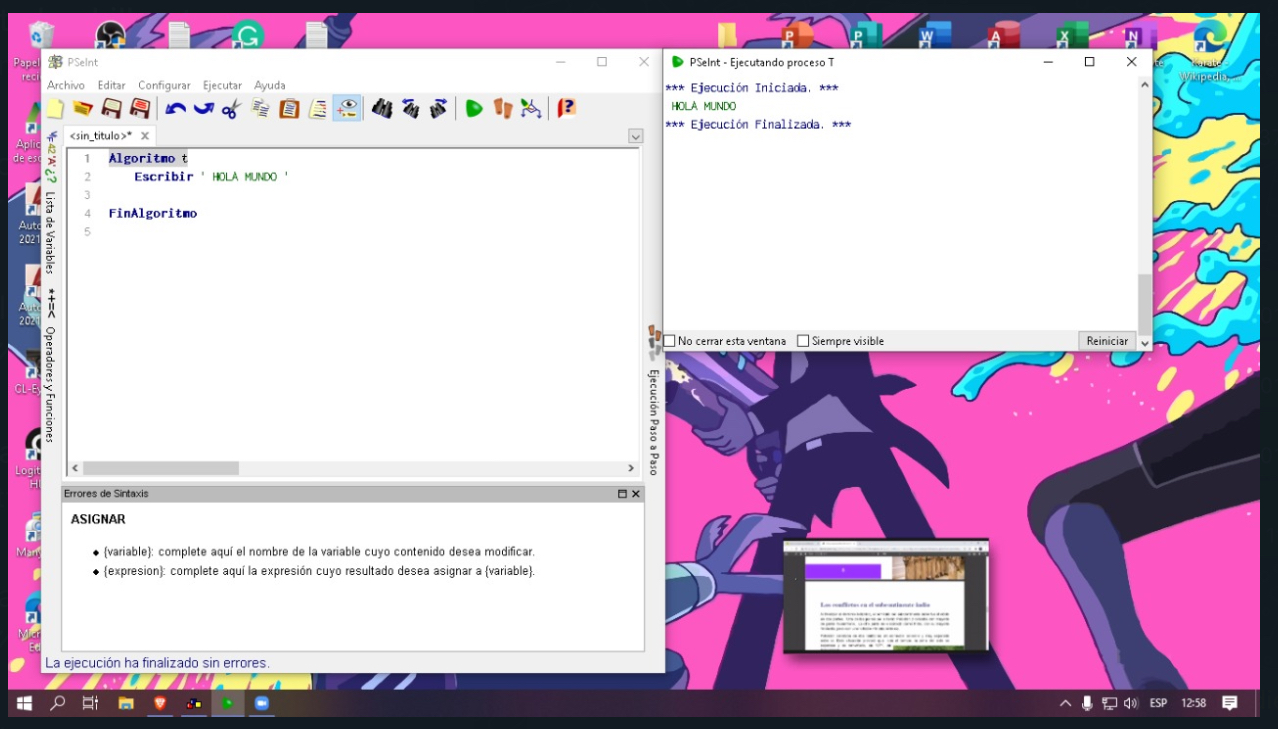Screen dimensions: 1278x729
Task: Click the editor's right scroll arrow
Action: [x=631, y=468]
